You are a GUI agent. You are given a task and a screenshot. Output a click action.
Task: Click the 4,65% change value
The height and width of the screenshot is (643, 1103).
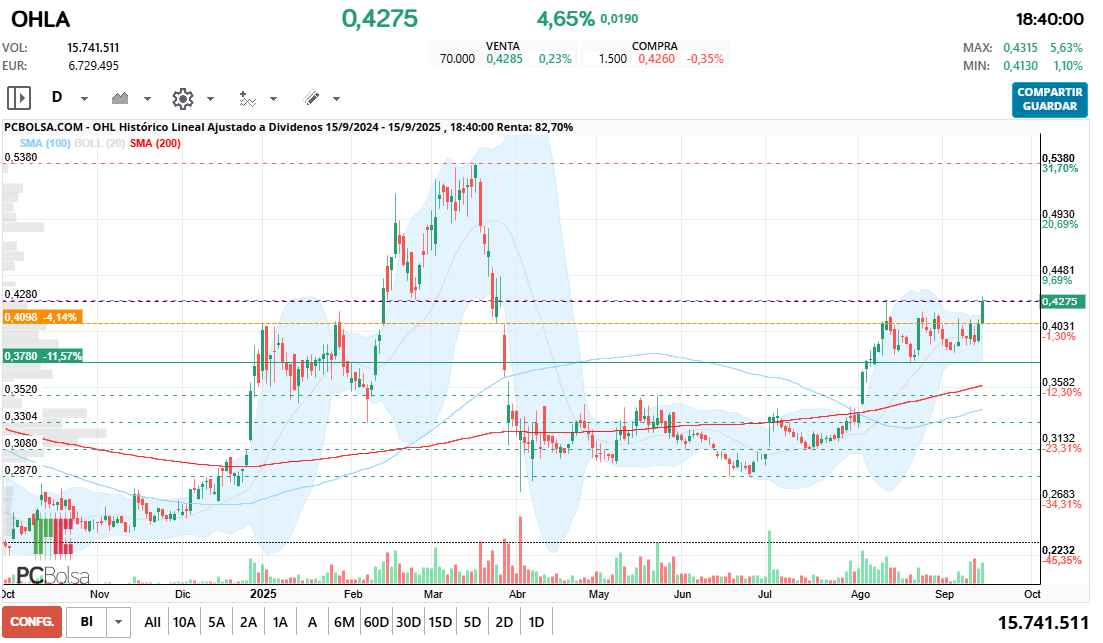(x=566, y=19)
